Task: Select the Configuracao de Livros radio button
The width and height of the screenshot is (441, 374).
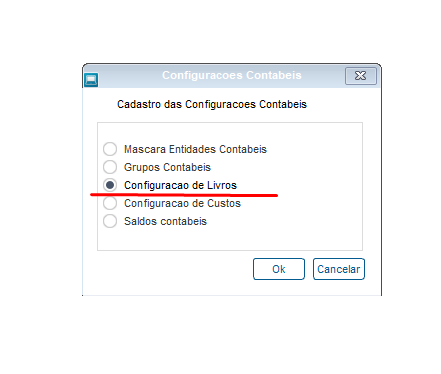Action: pyautogui.click(x=110, y=185)
